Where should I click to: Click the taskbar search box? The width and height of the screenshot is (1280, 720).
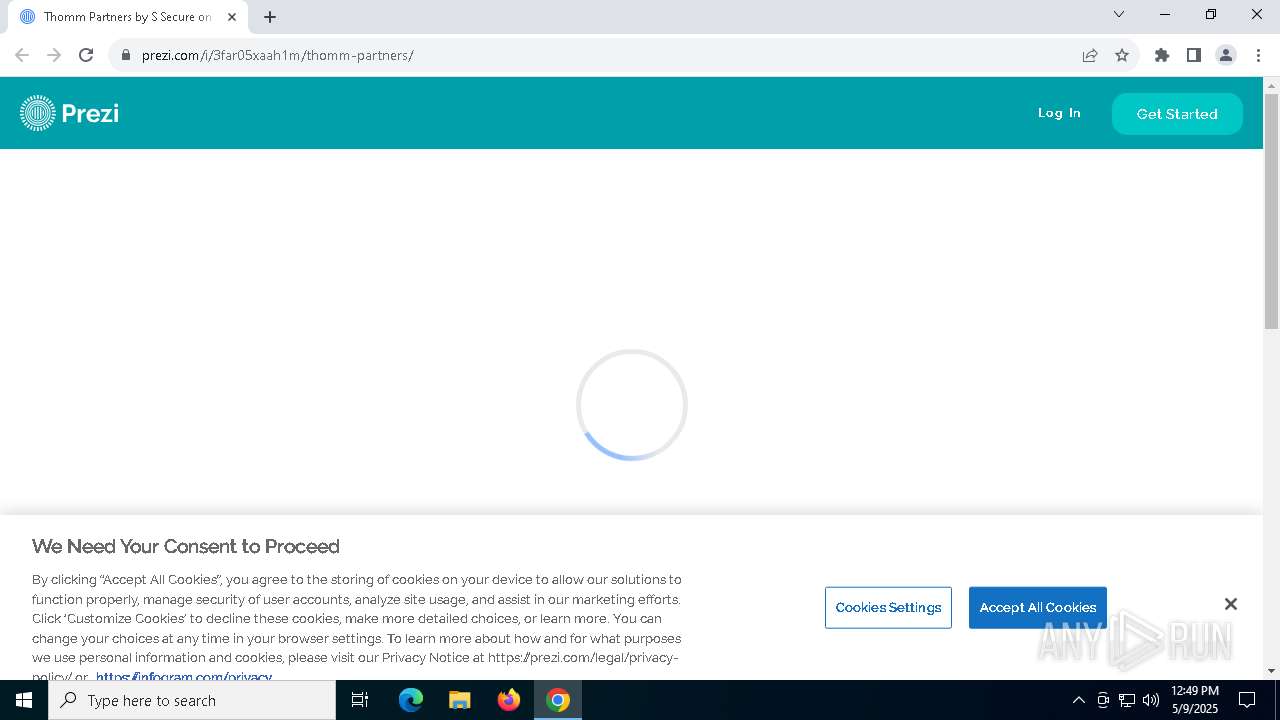point(192,700)
